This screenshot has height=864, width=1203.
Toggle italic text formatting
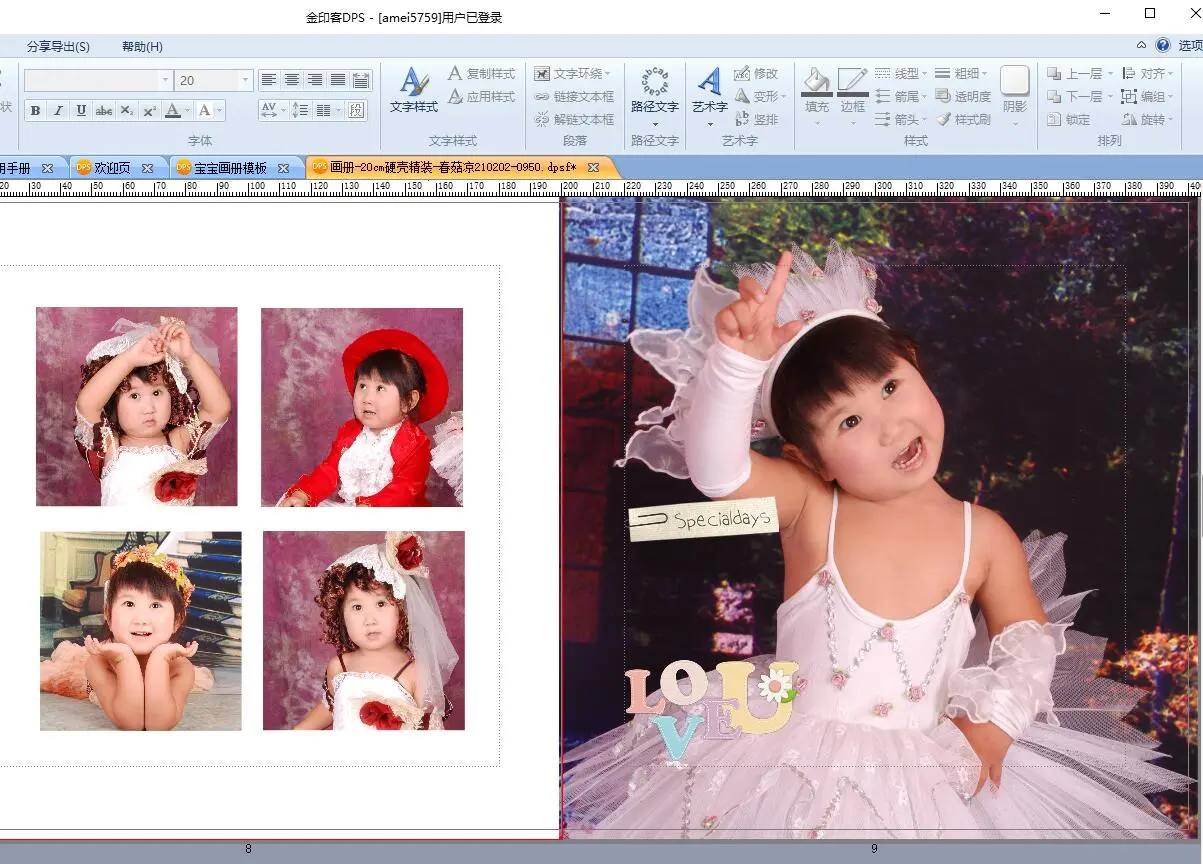tap(58, 111)
